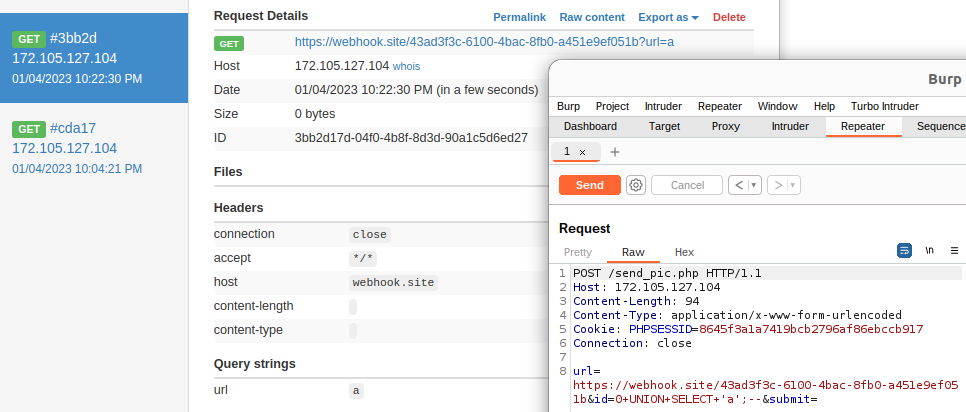The height and width of the screenshot is (412, 966).
Task: Click the Cancel button in Repeater
Action: 687,185
